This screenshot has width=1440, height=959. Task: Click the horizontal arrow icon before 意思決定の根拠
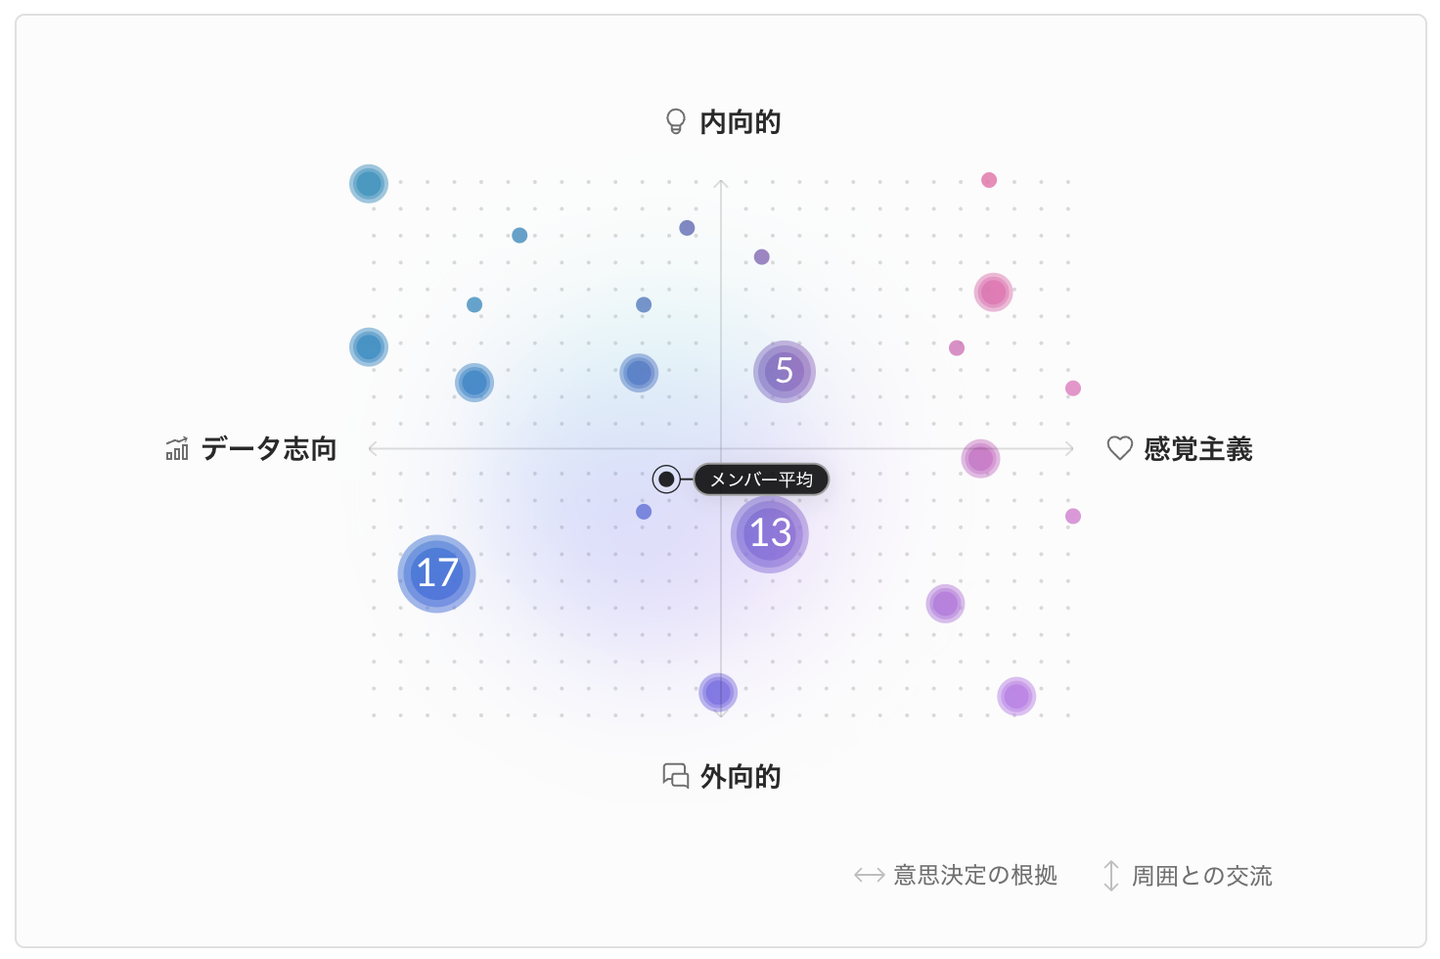pos(869,876)
